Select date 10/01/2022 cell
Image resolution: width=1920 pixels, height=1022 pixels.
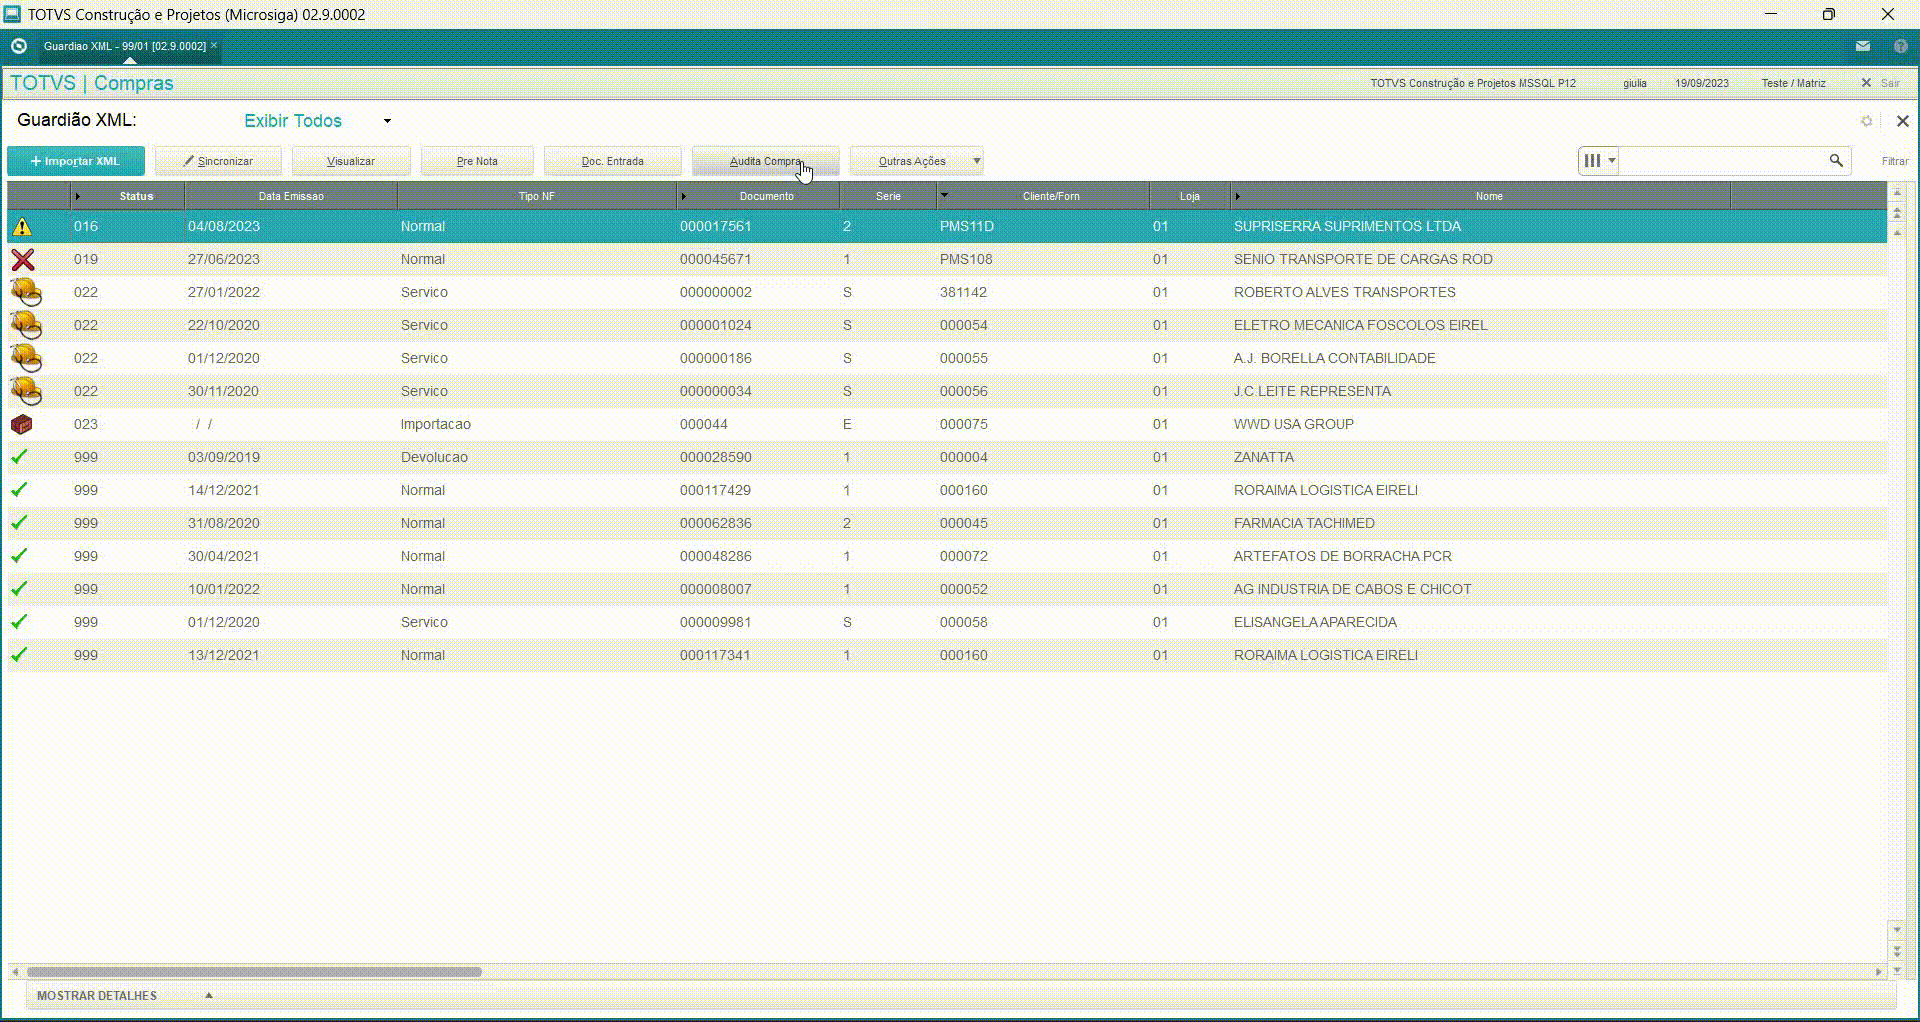pyautogui.click(x=224, y=589)
